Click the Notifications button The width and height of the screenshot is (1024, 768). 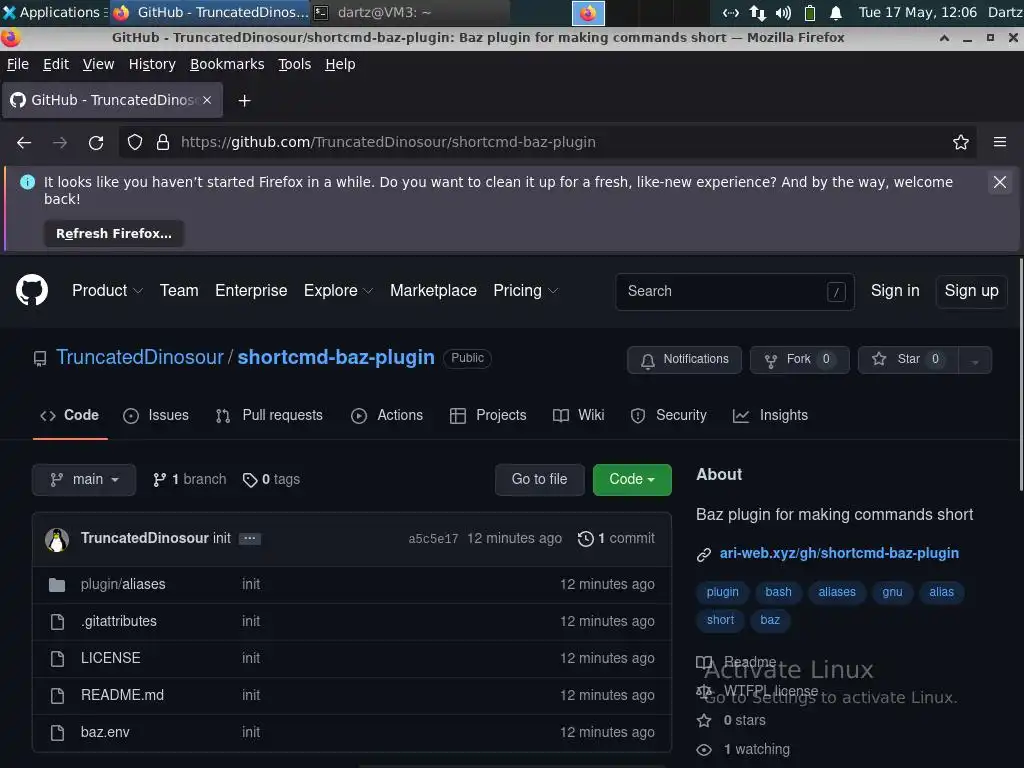[x=684, y=360]
